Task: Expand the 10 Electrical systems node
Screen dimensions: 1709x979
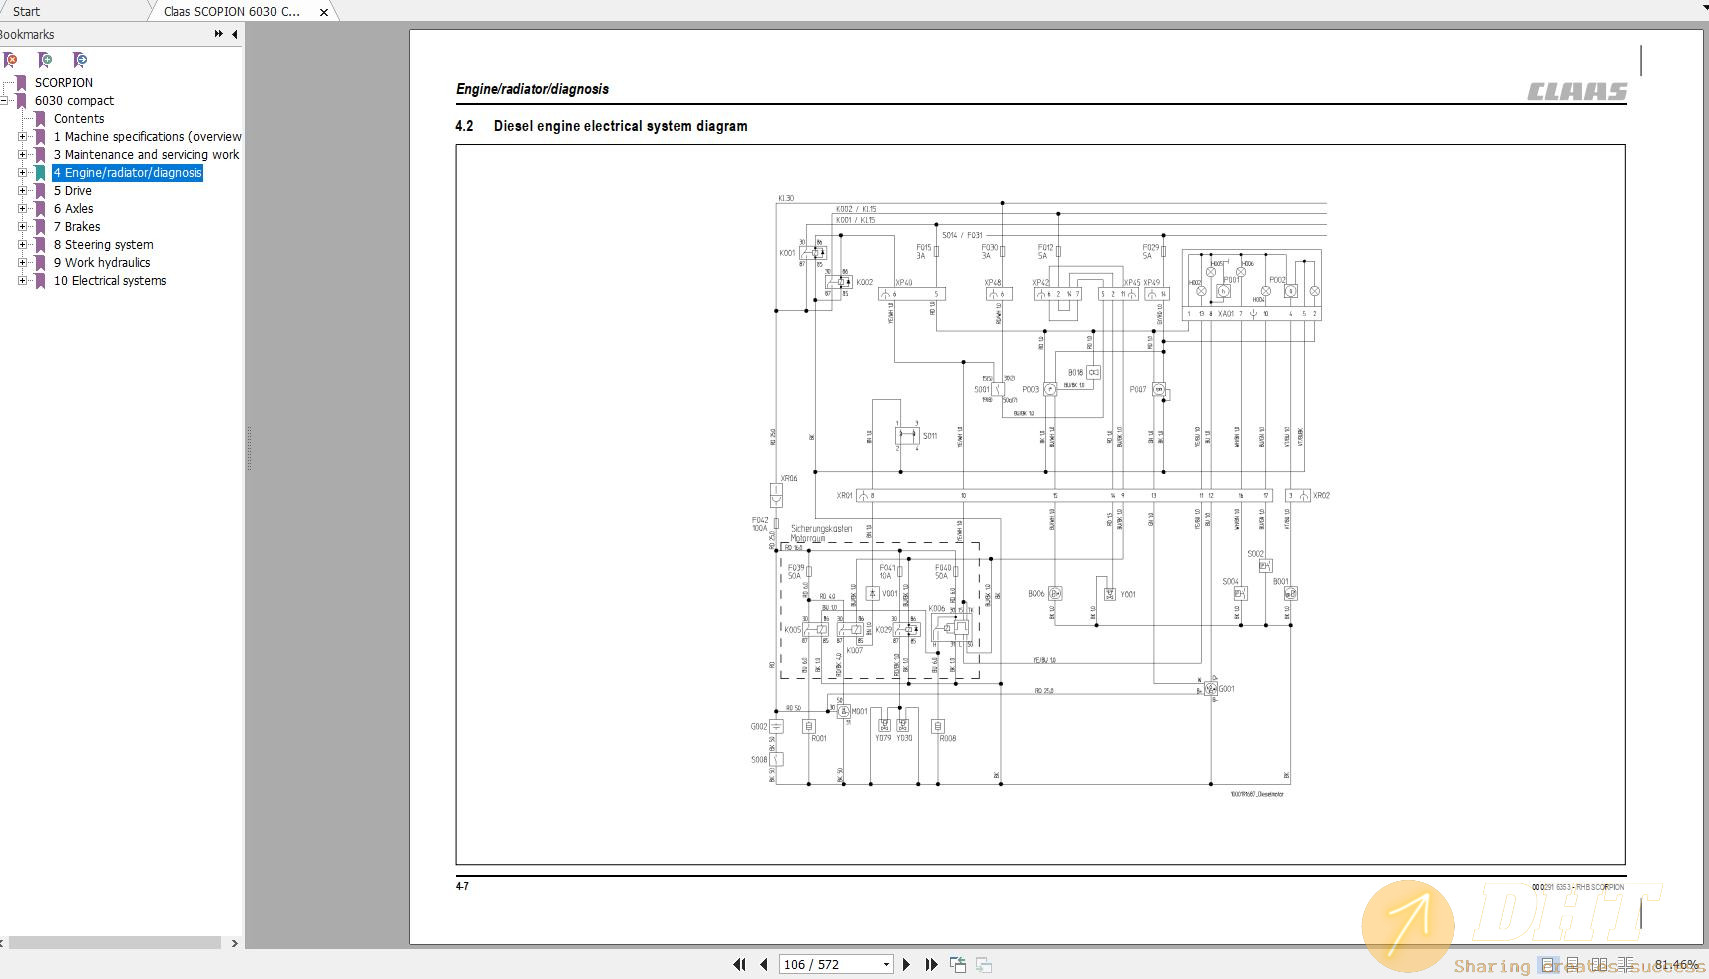Action: pos(23,281)
